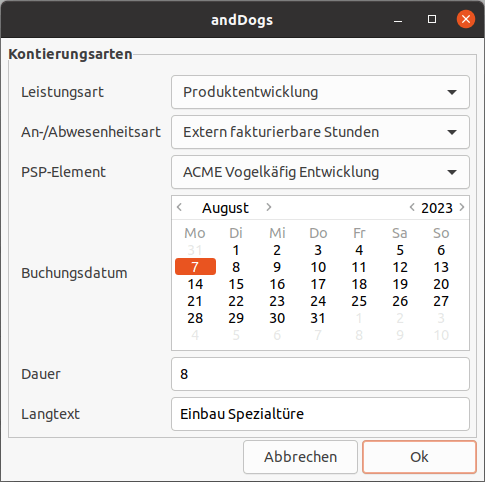Image resolution: width=485 pixels, height=482 pixels.
Task: Click the Abbrechen button
Action: click(300, 457)
